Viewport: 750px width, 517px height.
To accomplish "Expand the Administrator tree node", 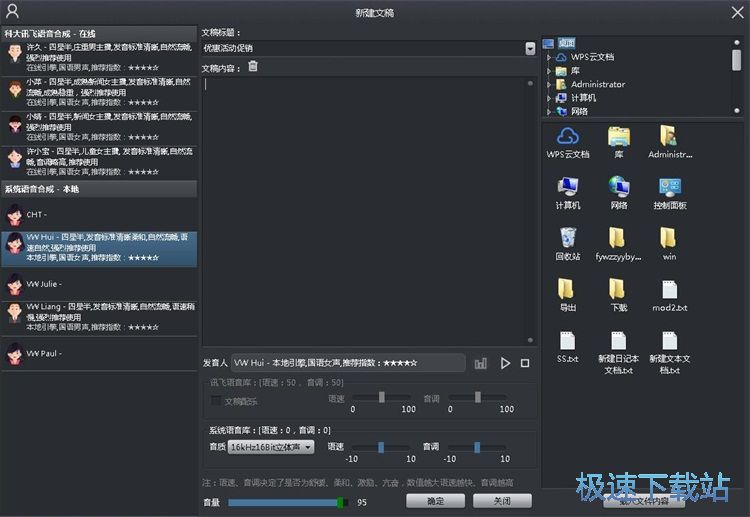I will point(549,85).
